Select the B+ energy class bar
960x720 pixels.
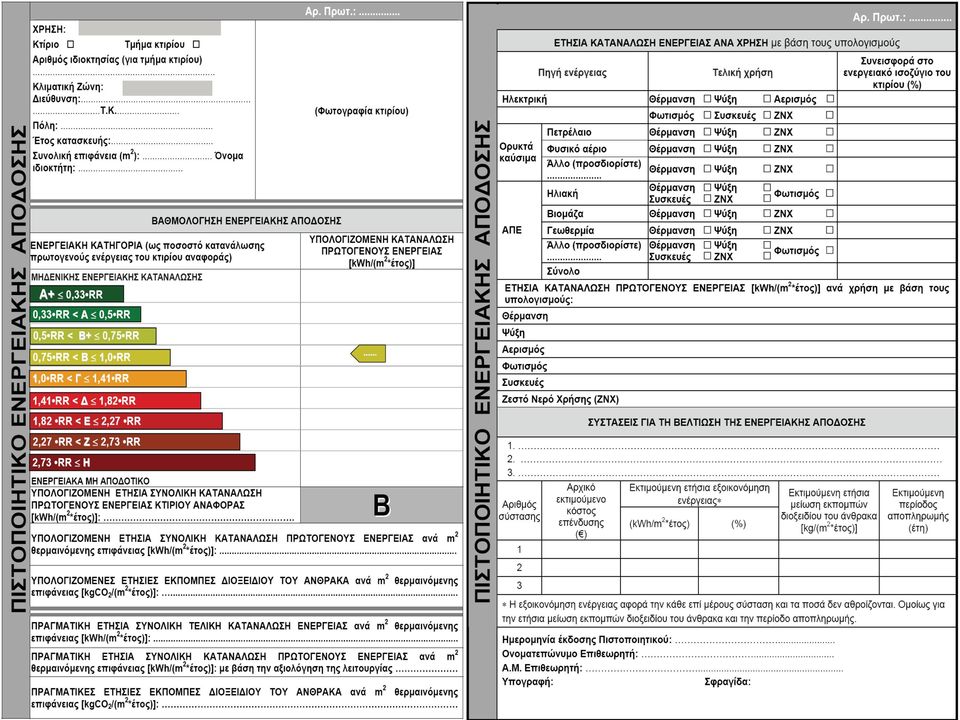coord(93,336)
